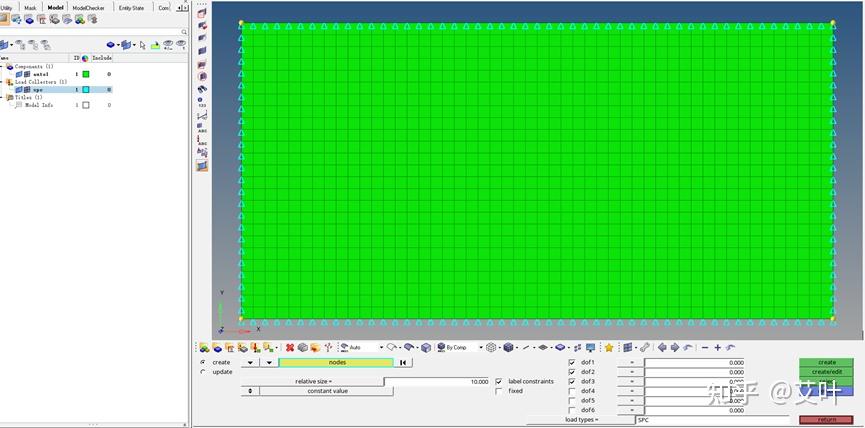Image resolution: width=865 pixels, height=428 pixels.
Task: Click the zoom in plus icon
Action: 718,347
